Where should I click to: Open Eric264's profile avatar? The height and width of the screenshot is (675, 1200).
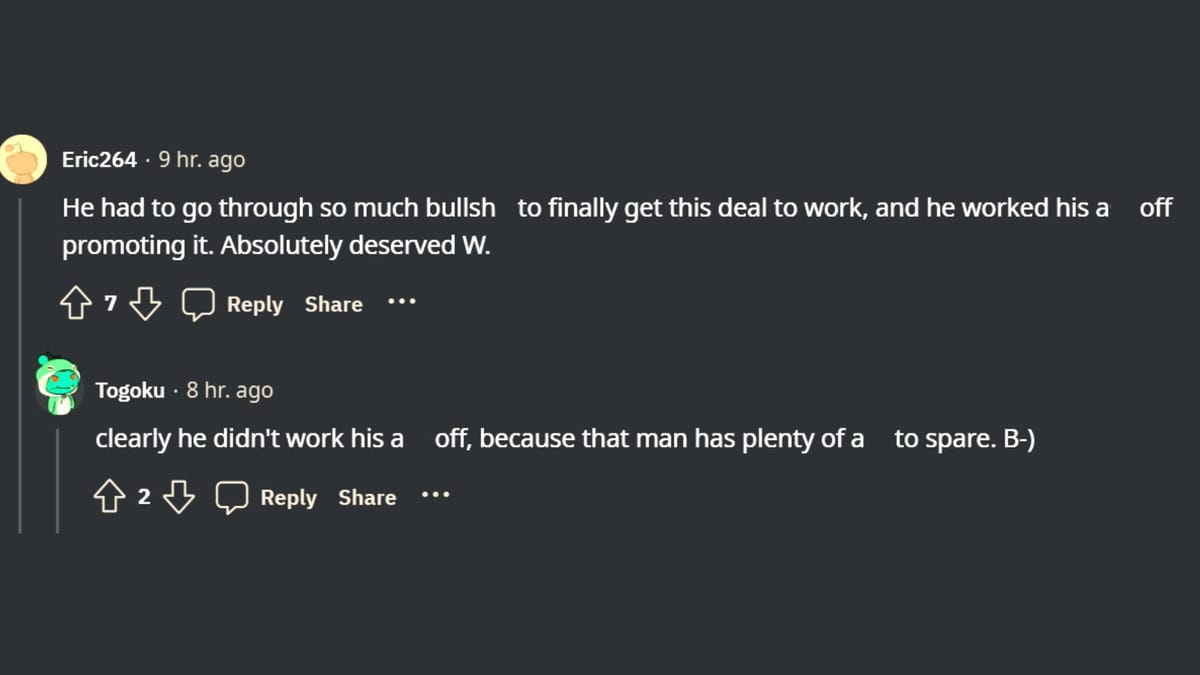pyautogui.click(x=24, y=159)
